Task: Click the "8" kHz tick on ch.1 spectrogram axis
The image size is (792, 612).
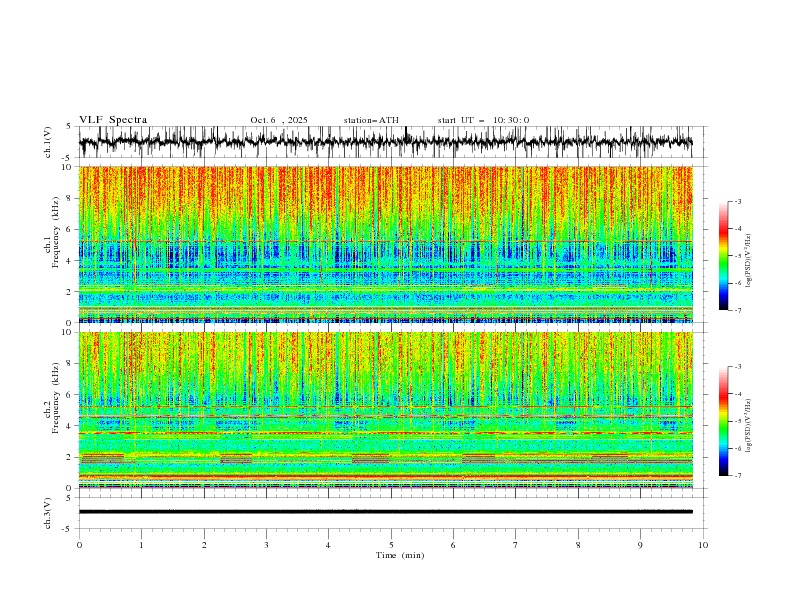Action: (x=71, y=198)
